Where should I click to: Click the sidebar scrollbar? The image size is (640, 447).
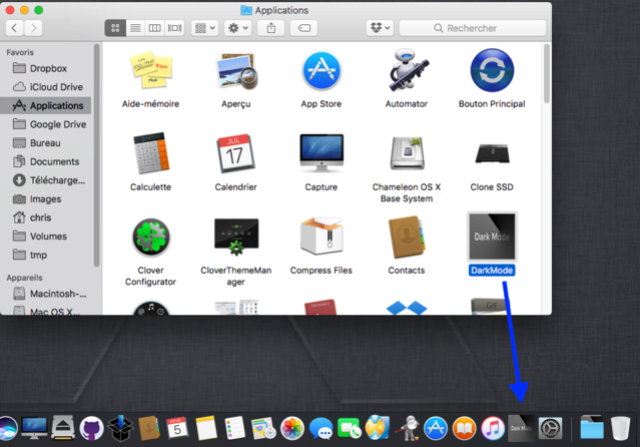point(97,155)
